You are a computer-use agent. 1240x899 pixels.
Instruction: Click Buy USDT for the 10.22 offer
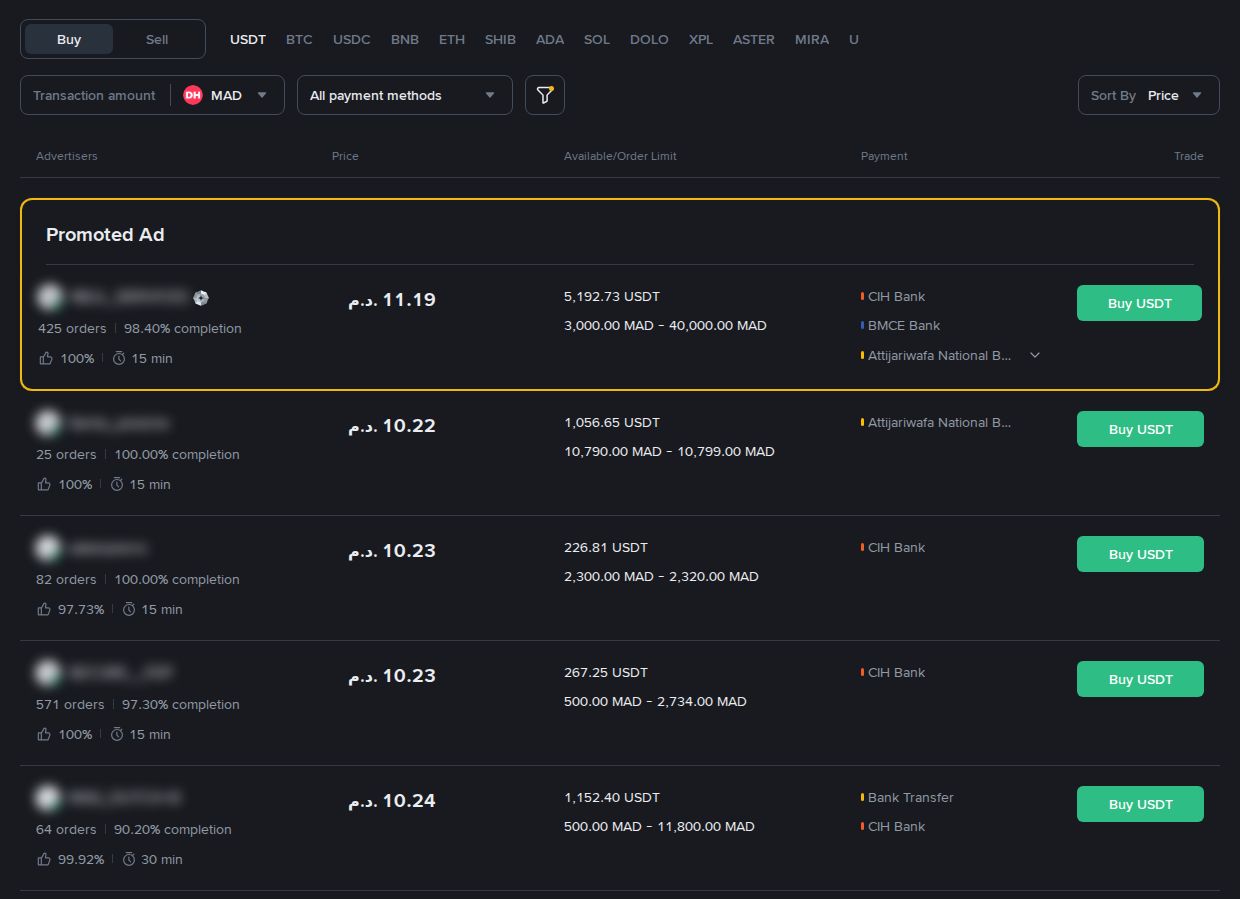[x=1140, y=429]
